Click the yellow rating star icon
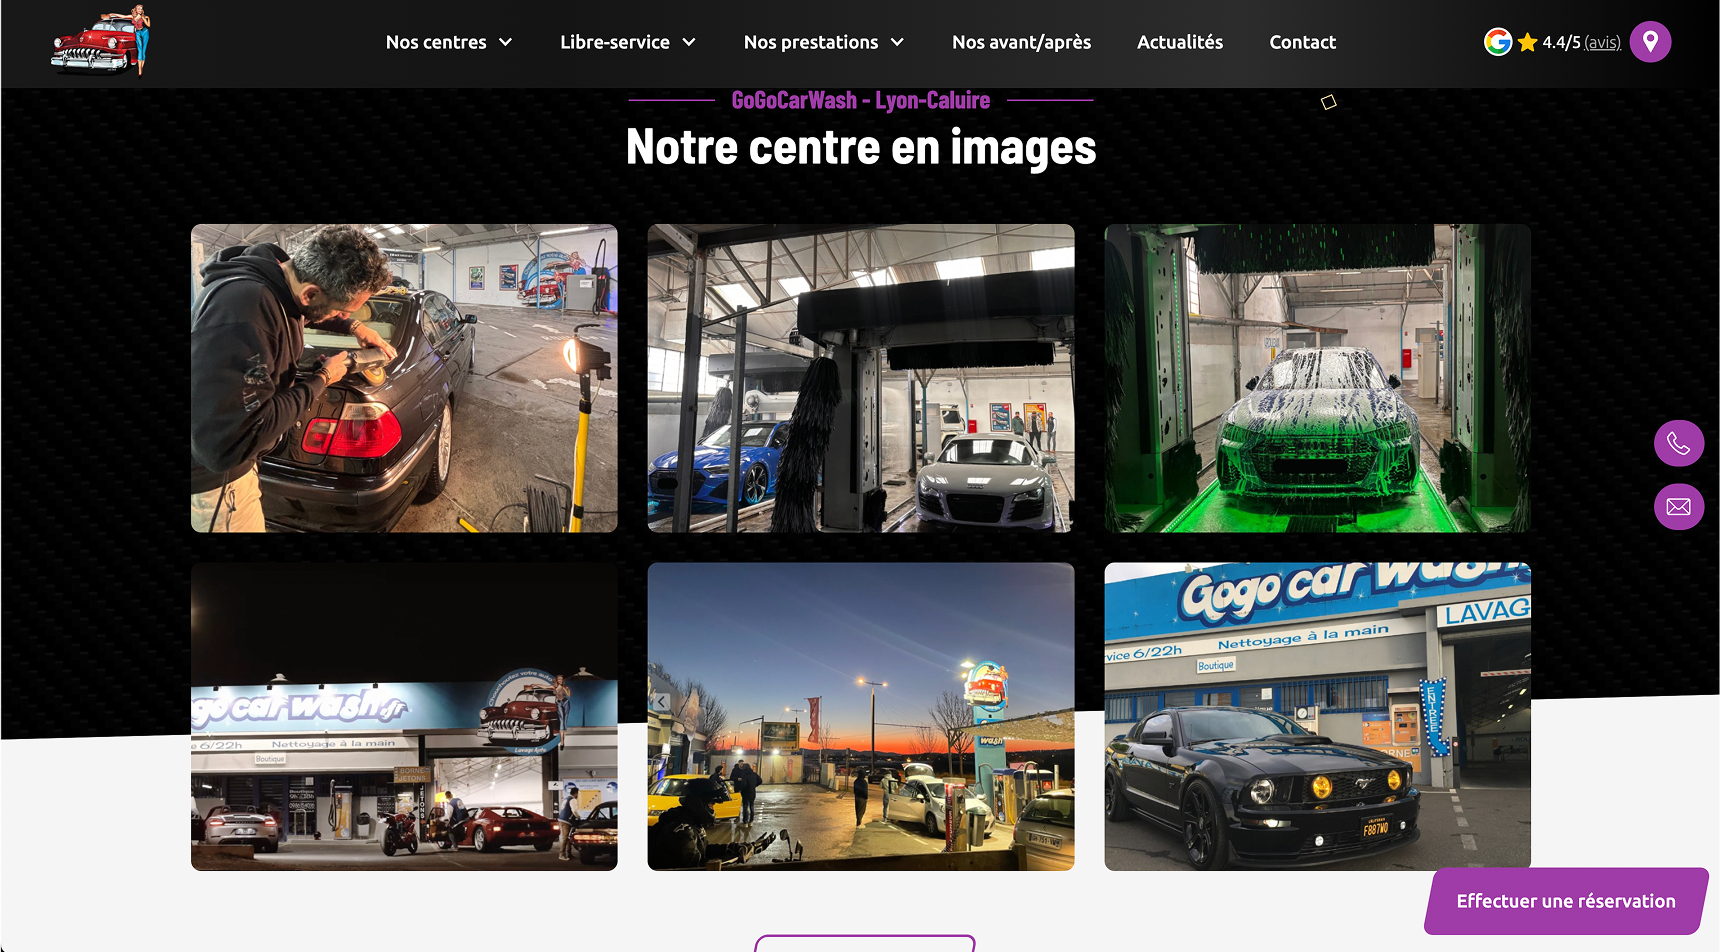This screenshot has height=952, width=1720. [1527, 42]
